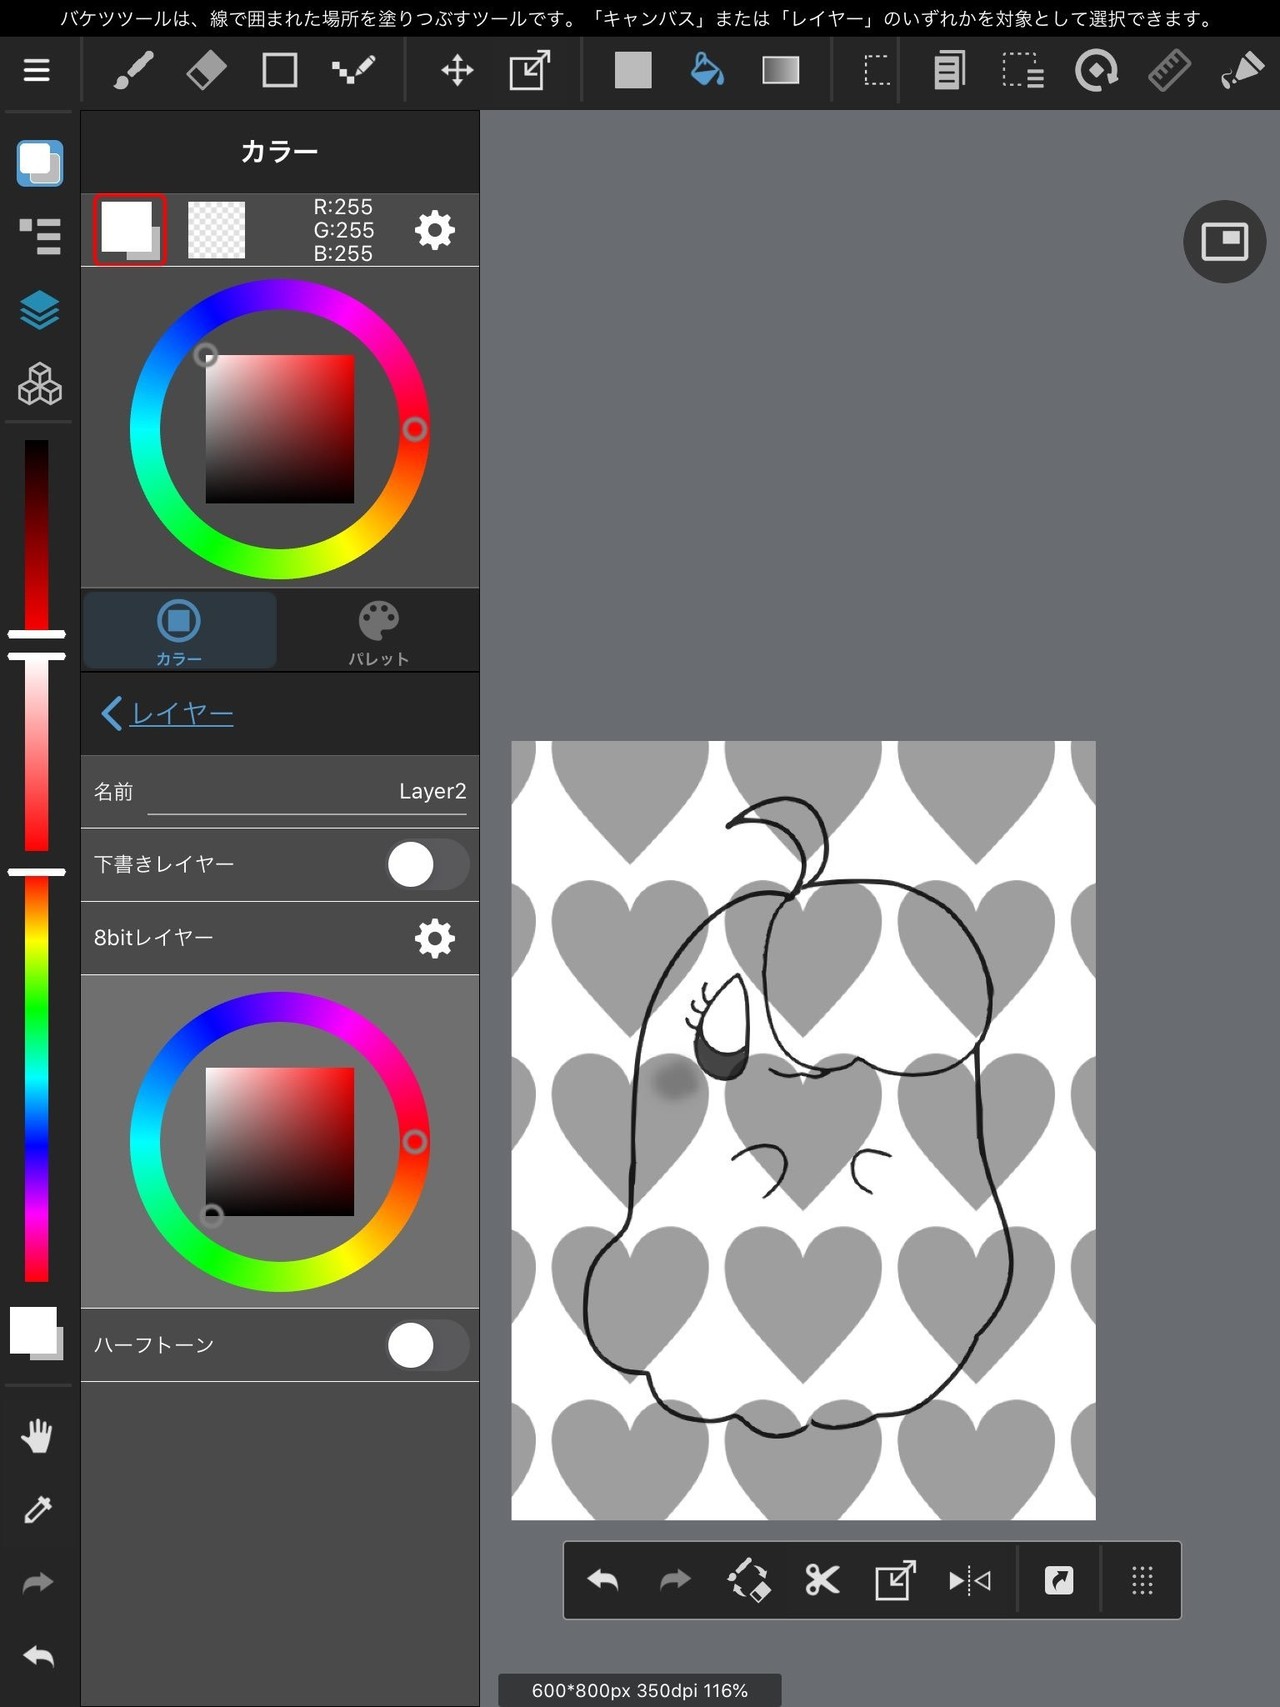Image resolution: width=1280 pixels, height=1707 pixels.
Task: Select the Brush tool
Action: 133,70
